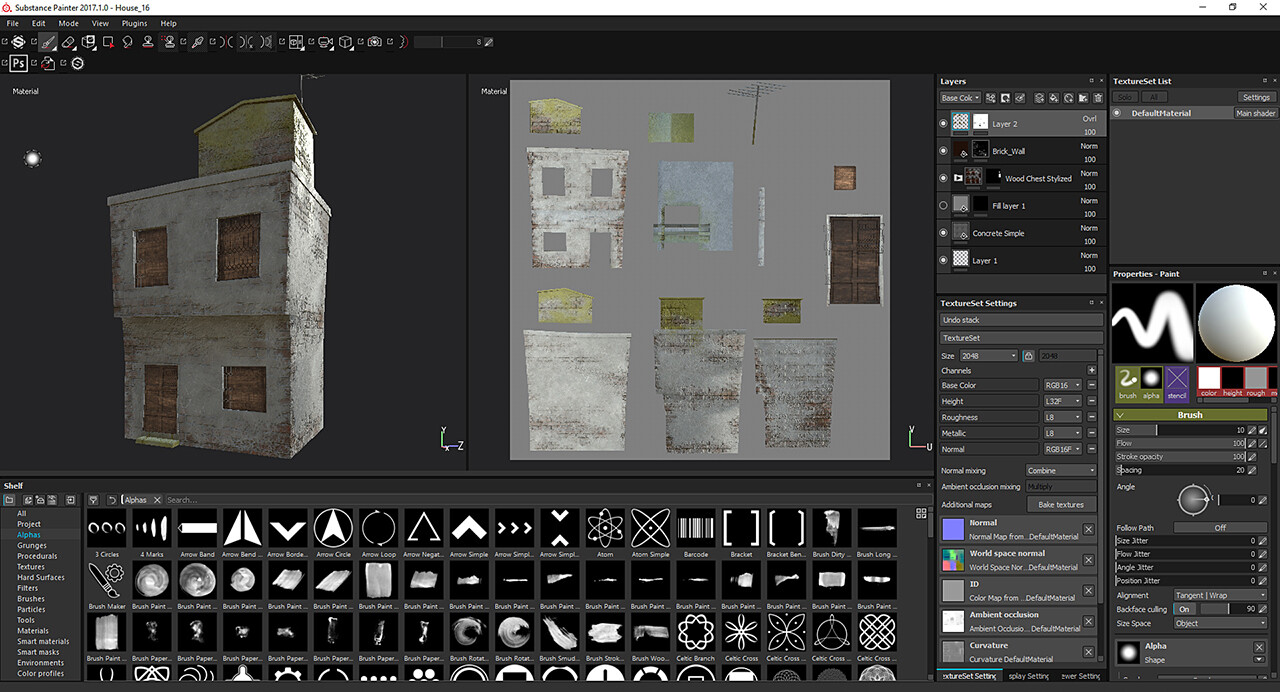Open the Alignment Tangent | Wrap dropdown
1280x692 pixels.
click(1220, 595)
